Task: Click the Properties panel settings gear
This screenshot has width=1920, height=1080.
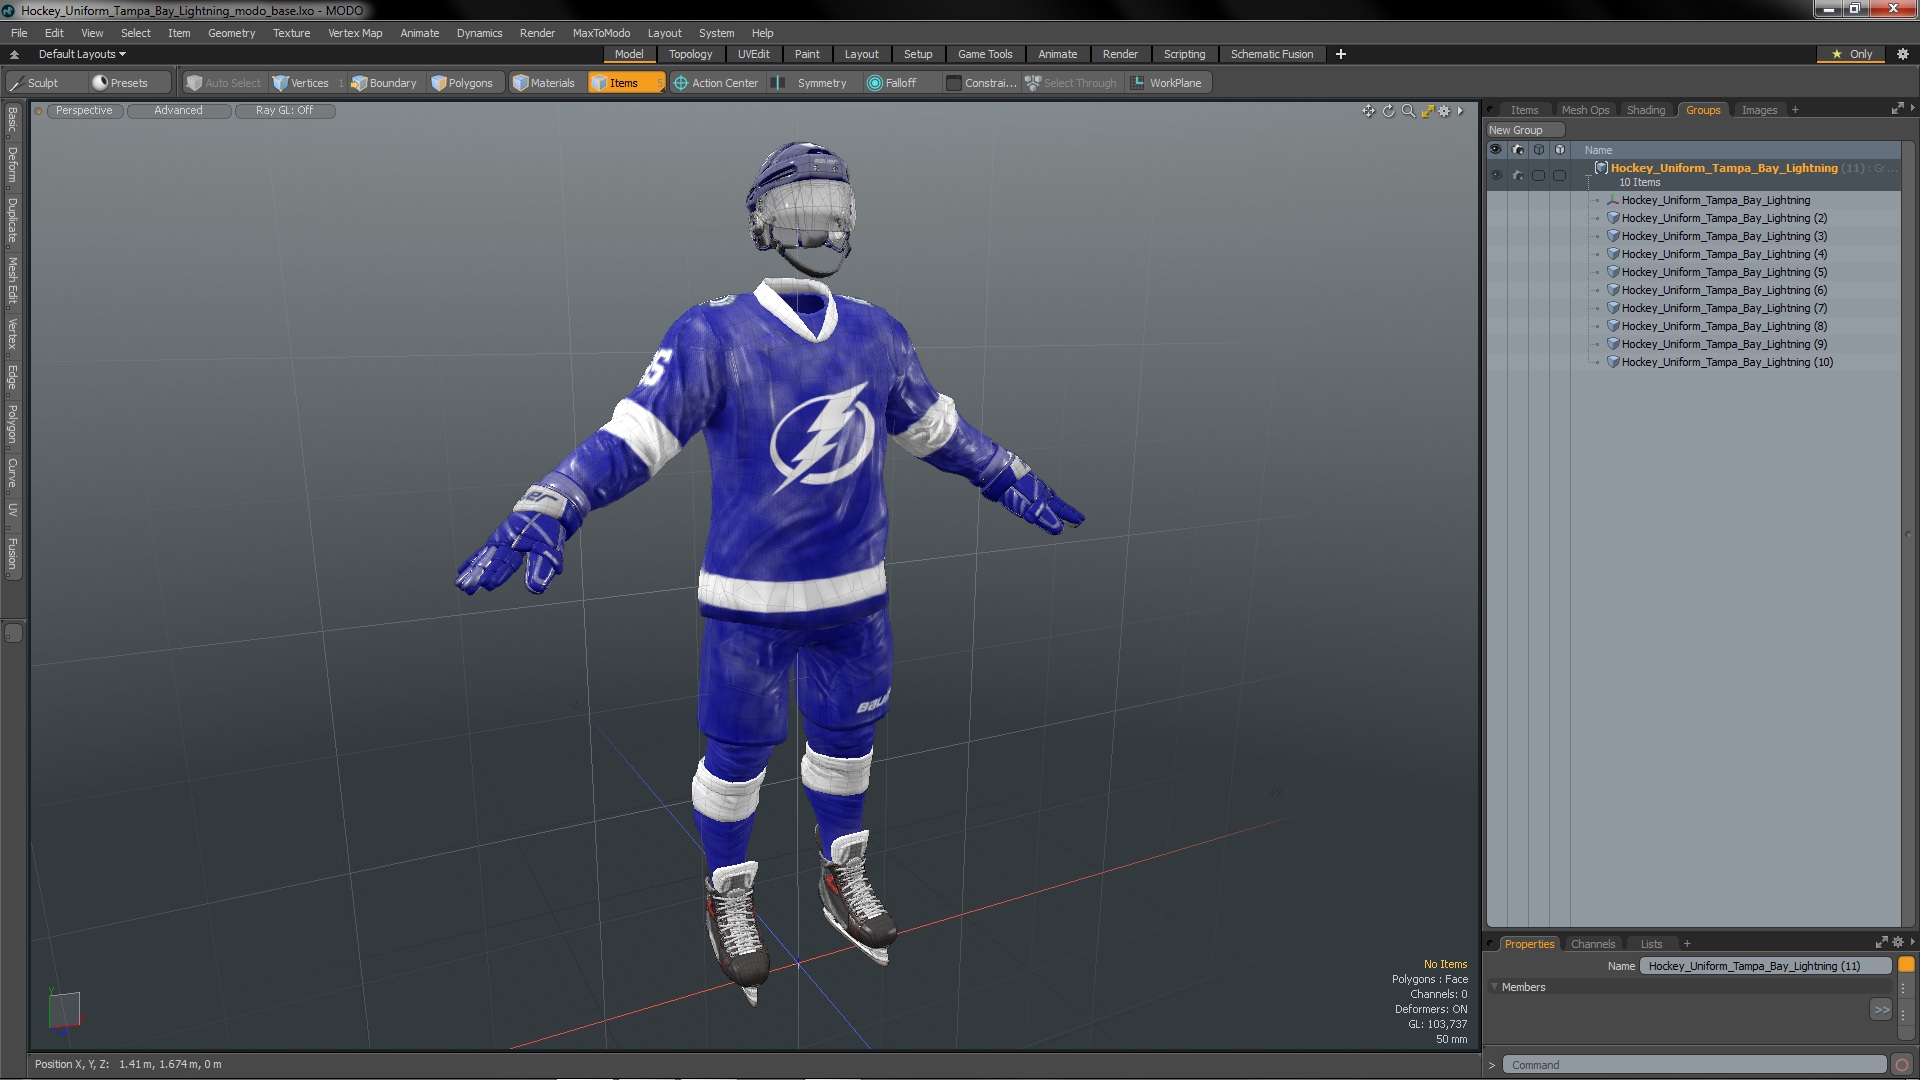Action: click(1898, 943)
